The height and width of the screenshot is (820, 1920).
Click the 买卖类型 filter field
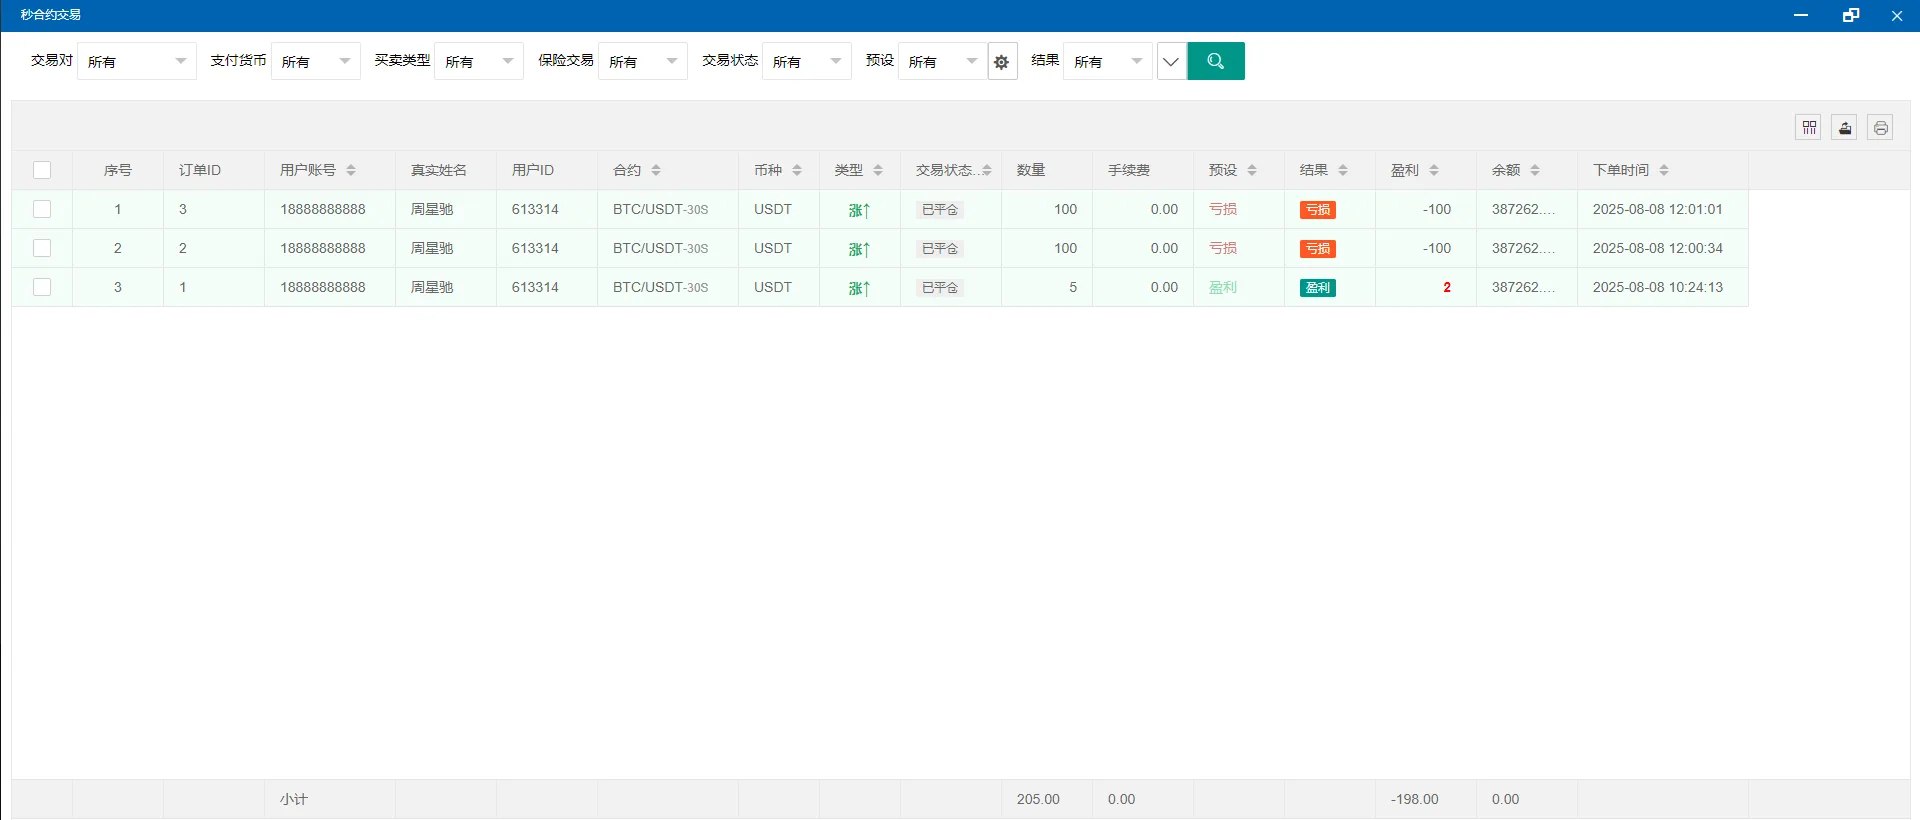pos(478,61)
